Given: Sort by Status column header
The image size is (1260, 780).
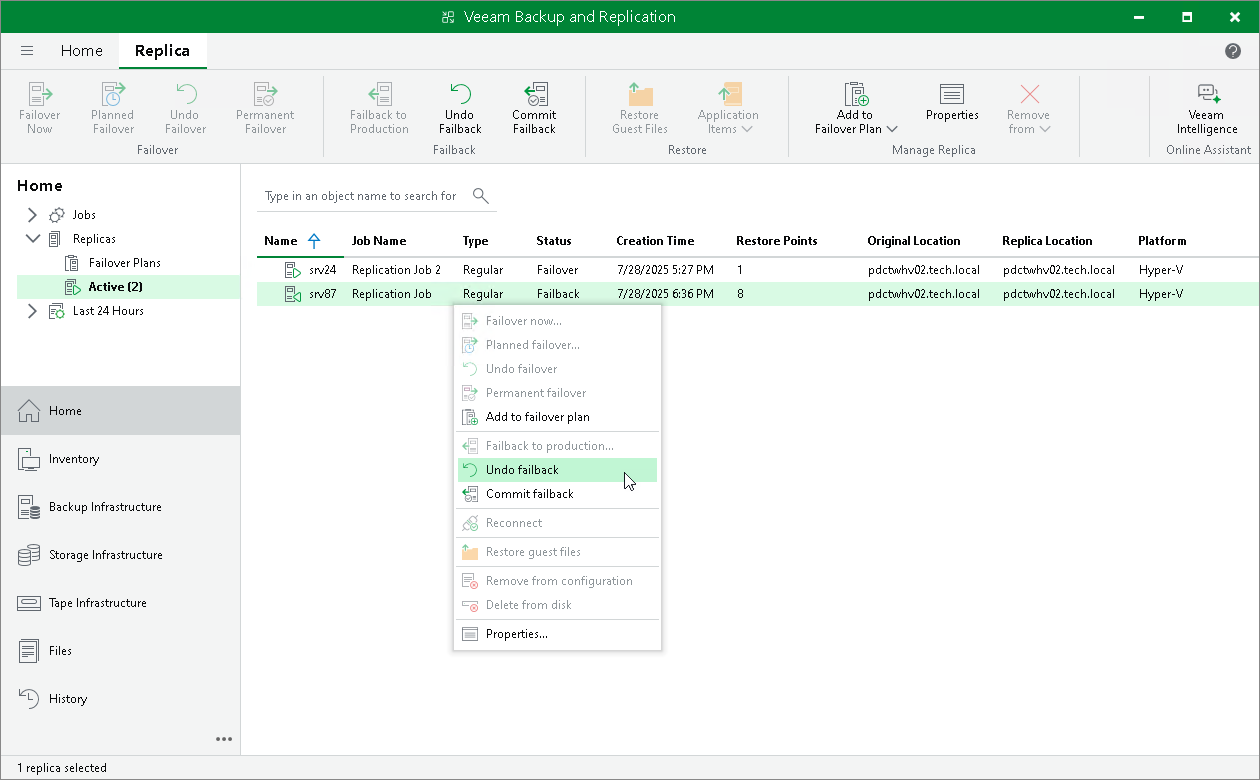Looking at the screenshot, I should coord(554,241).
